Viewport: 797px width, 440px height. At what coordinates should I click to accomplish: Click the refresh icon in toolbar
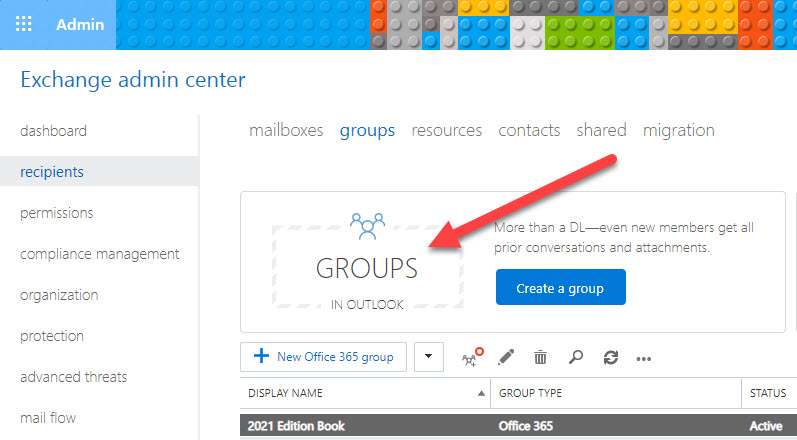click(610, 357)
